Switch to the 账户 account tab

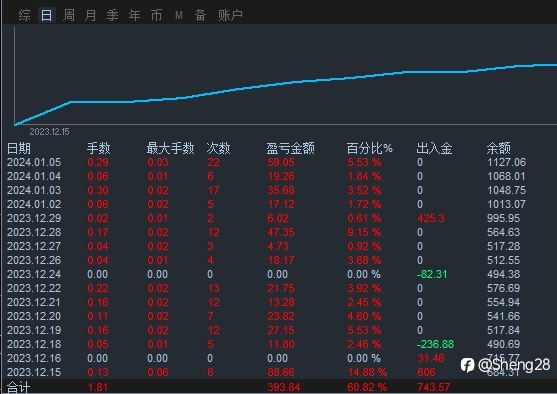pos(230,15)
